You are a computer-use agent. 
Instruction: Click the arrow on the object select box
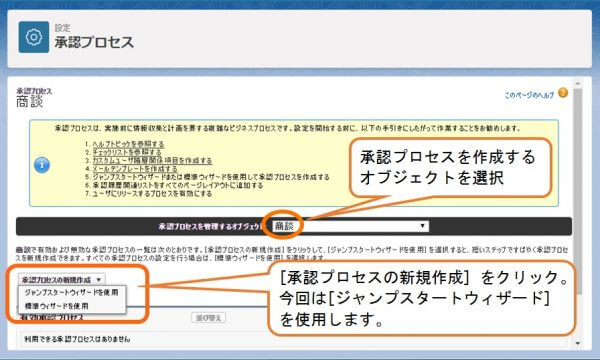[422, 226]
